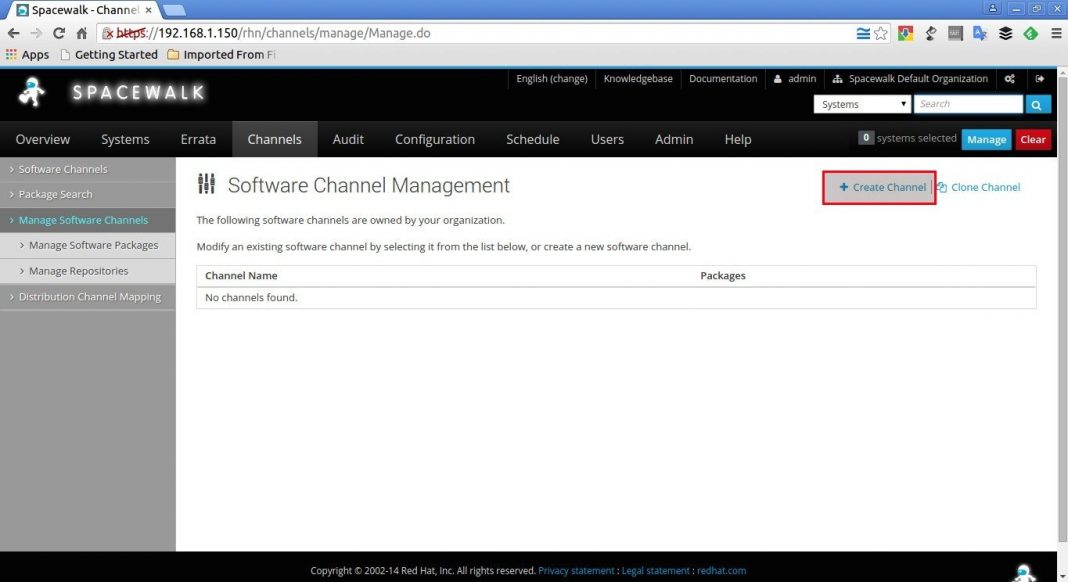Image resolution: width=1068 pixels, height=582 pixels.
Task: Switch to the Systems tab
Action: pyautogui.click(x=124, y=139)
